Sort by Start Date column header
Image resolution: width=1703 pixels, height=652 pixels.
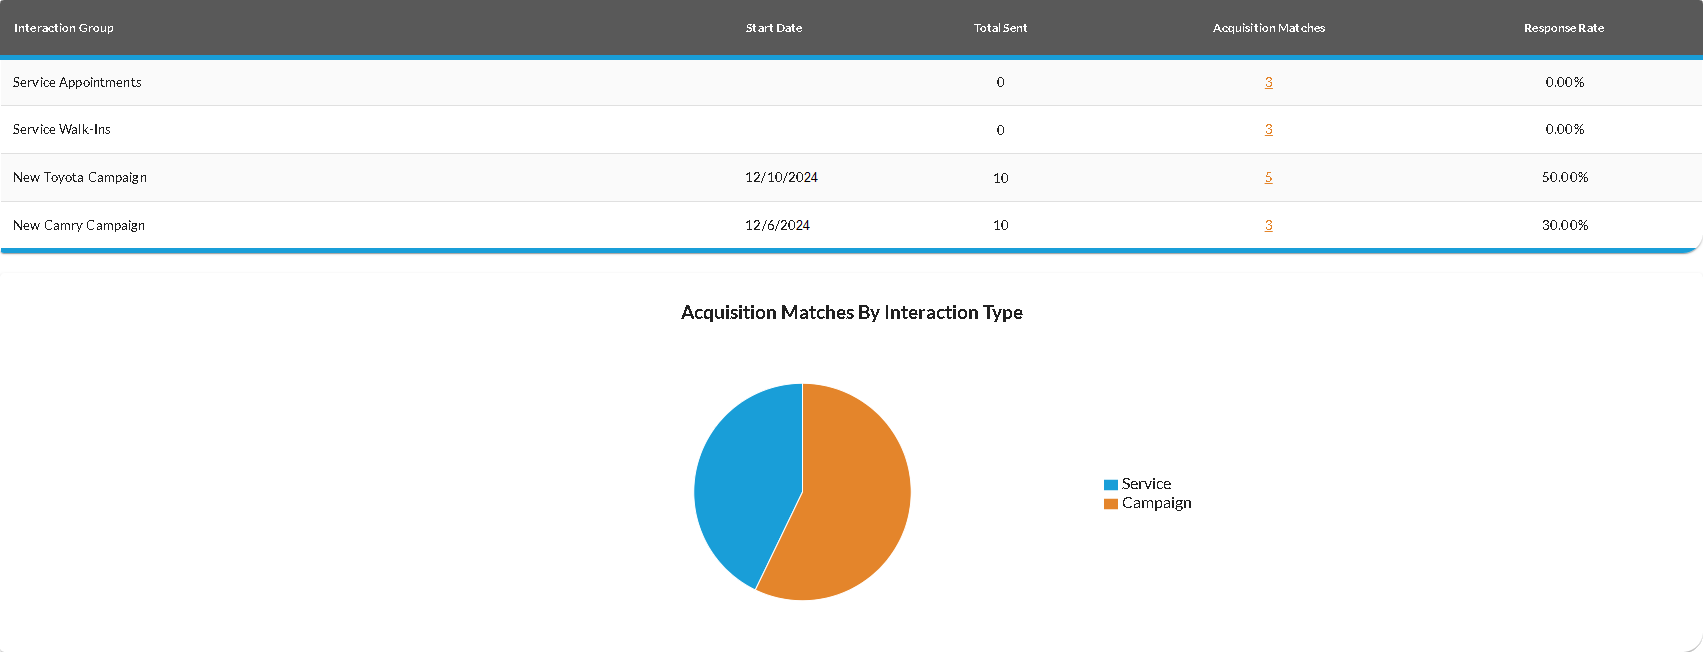(773, 28)
